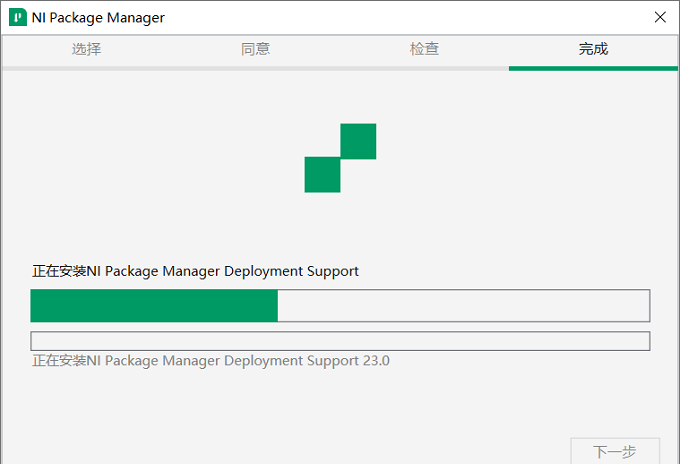Go to the 完成 step tab
680x464 pixels.
tap(593, 49)
